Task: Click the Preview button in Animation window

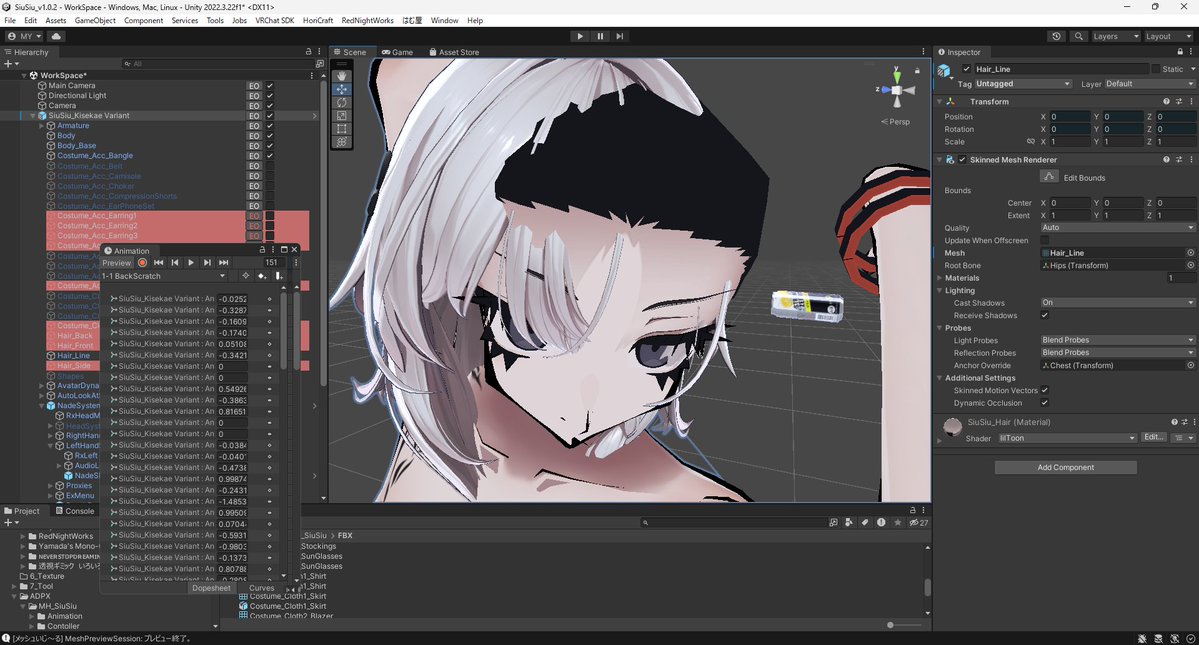Action: click(117, 262)
